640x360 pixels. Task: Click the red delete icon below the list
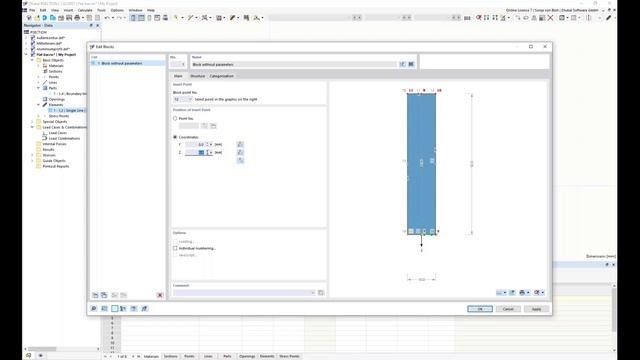coord(160,295)
